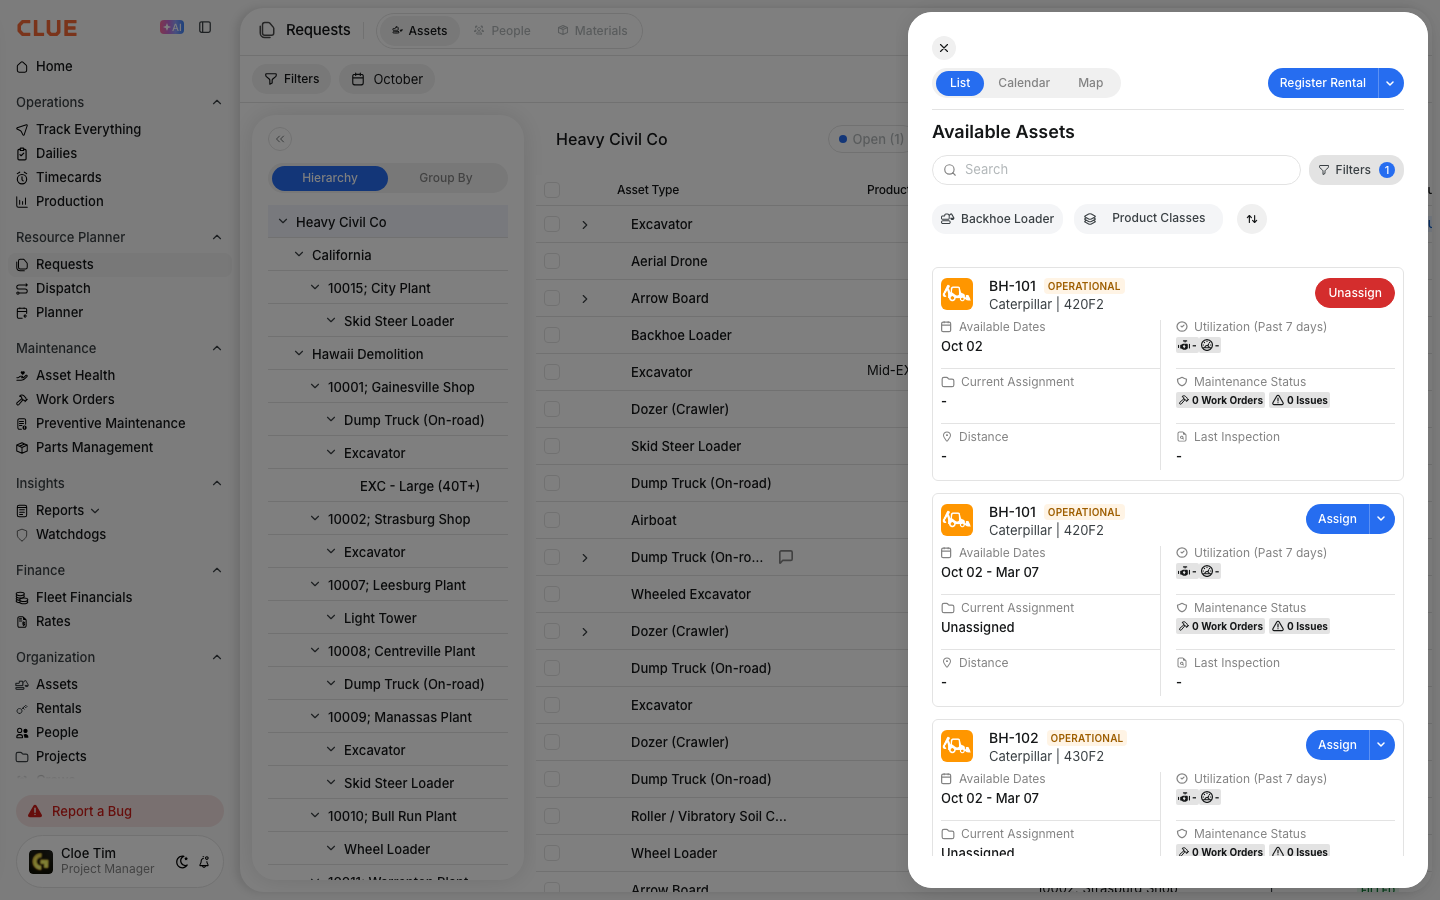The image size is (1440, 900).
Task: Open the People tab
Action: coord(502,31)
